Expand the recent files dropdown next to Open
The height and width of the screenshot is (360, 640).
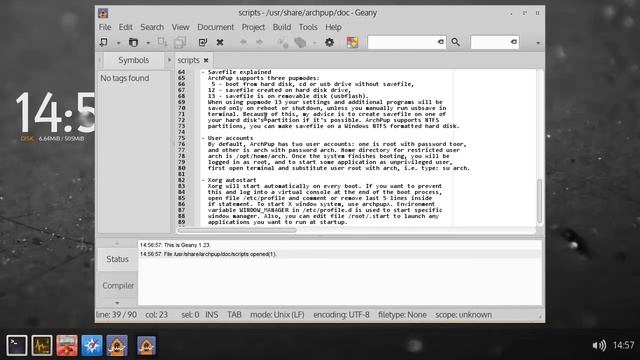148,43
